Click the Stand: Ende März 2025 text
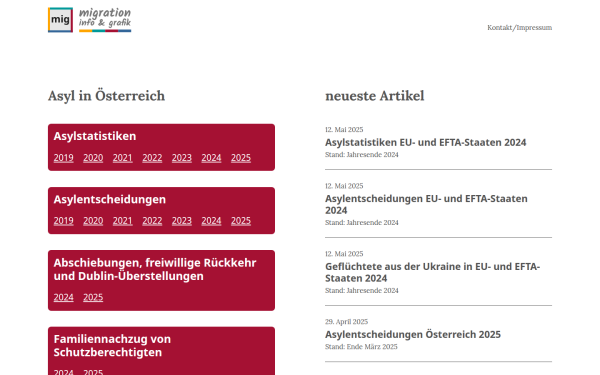Screen dimensions: 600x375 click(361, 347)
